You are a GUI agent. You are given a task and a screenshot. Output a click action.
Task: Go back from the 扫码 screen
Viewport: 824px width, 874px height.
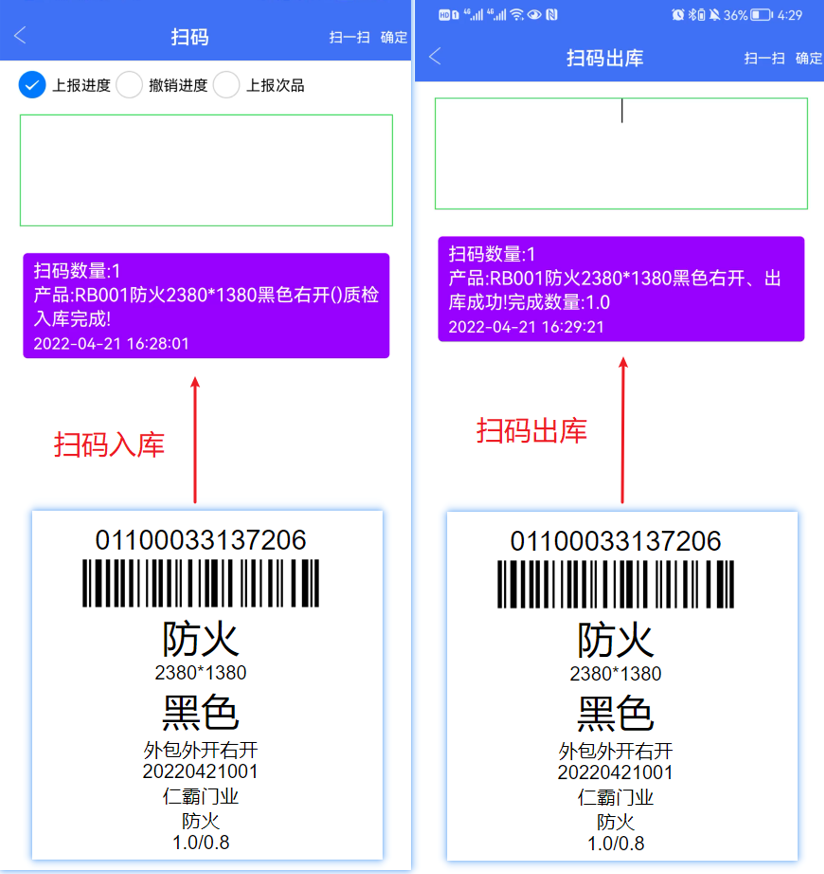[x=20, y=36]
